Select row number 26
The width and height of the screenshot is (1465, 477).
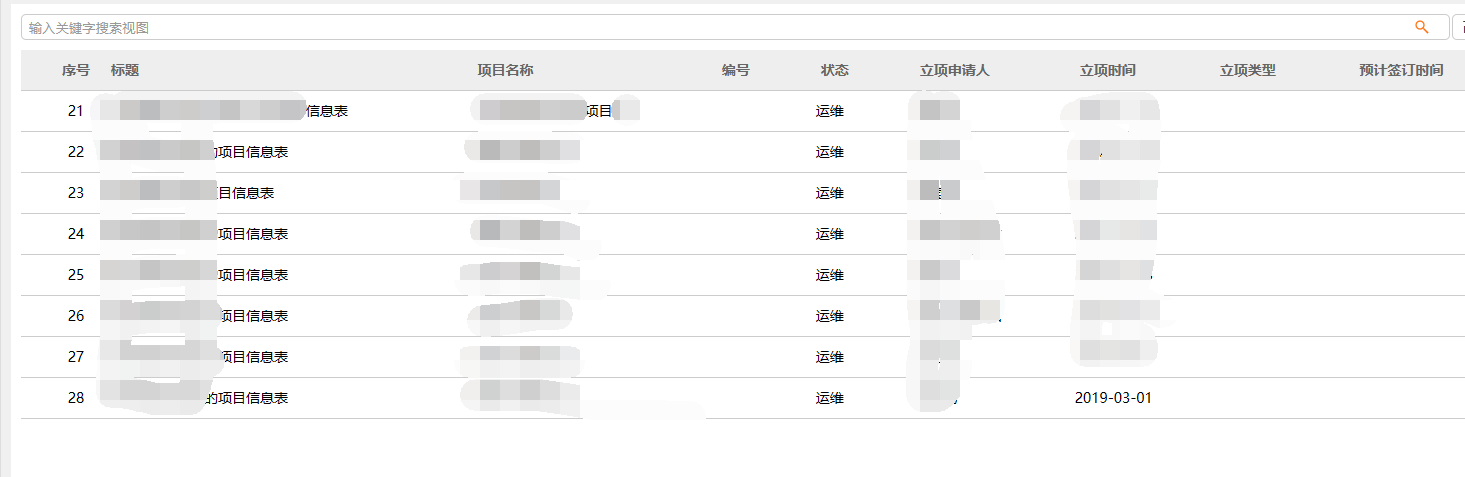click(76, 317)
